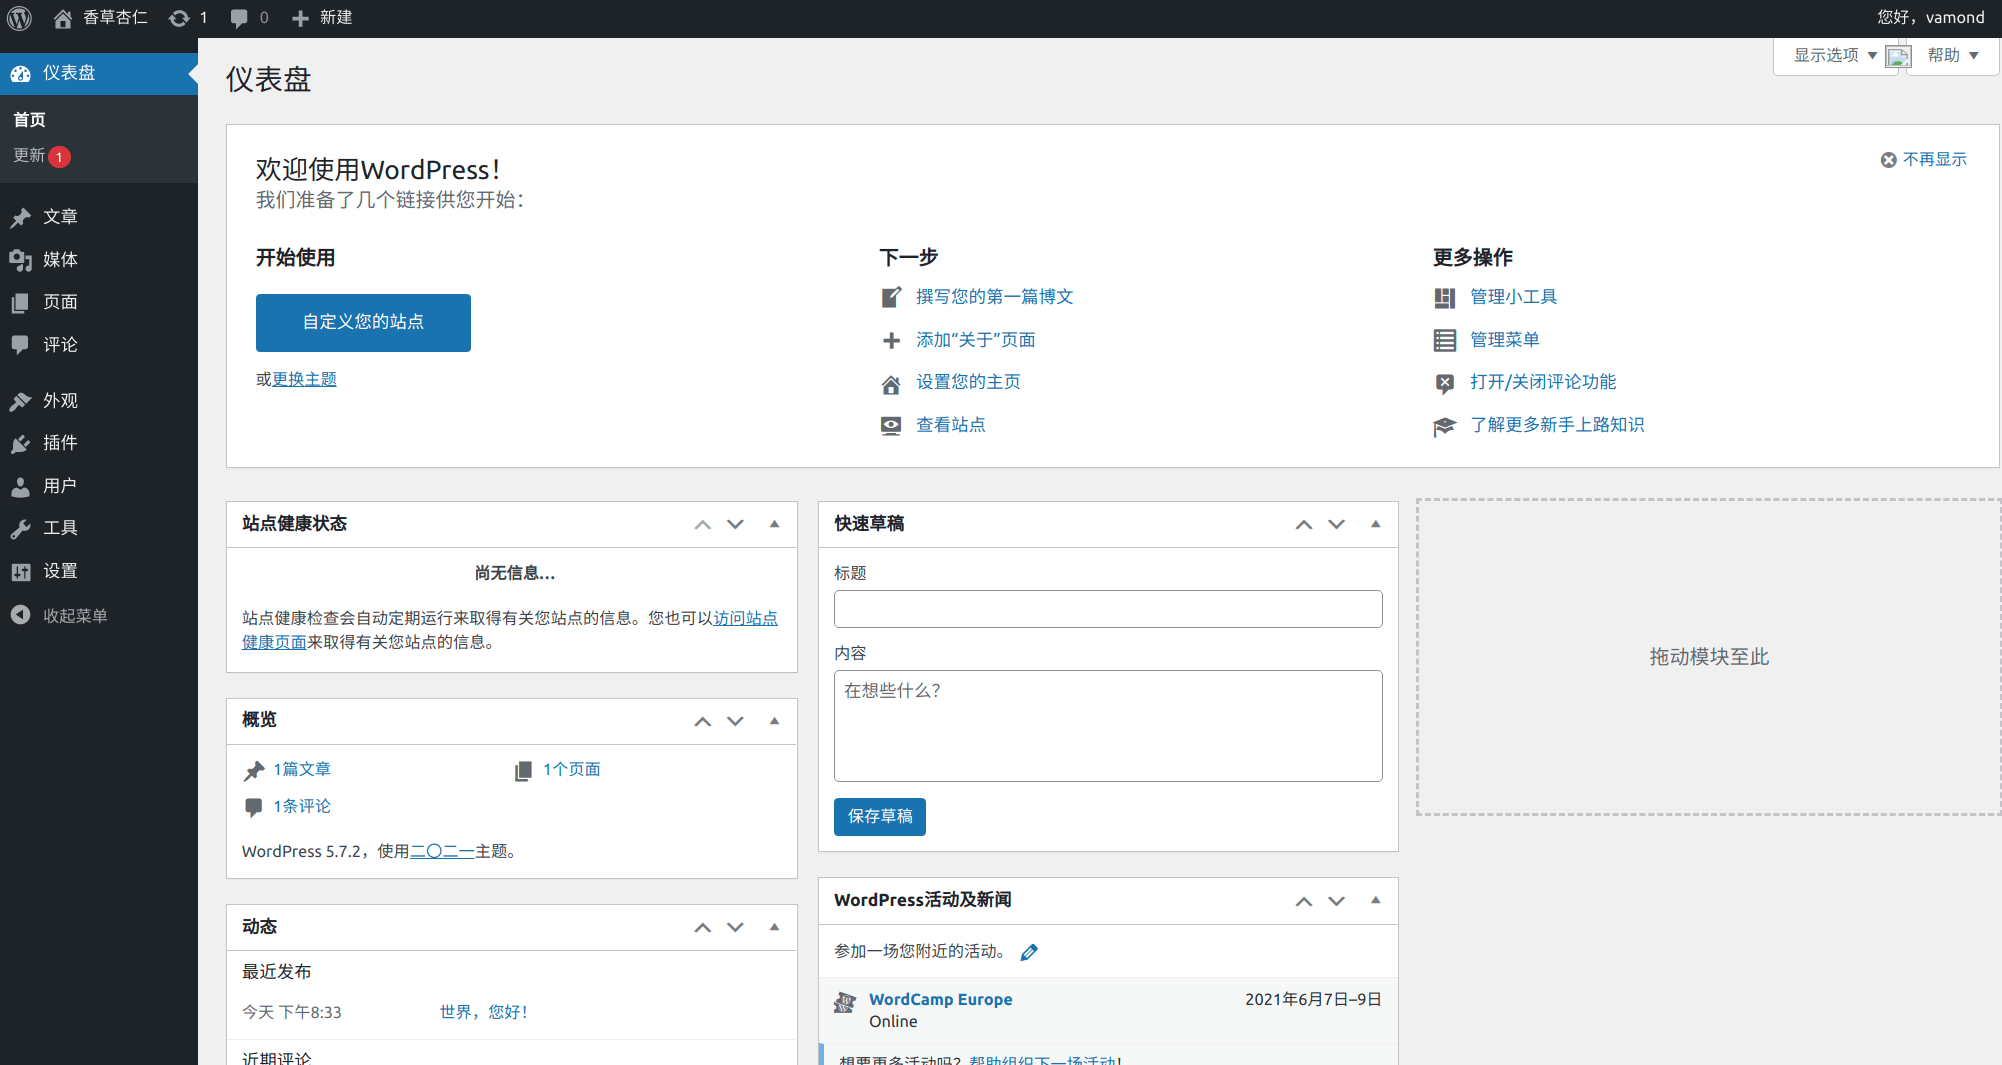Click the 内容 textarea
2002x1065 pixels.
1108,726
